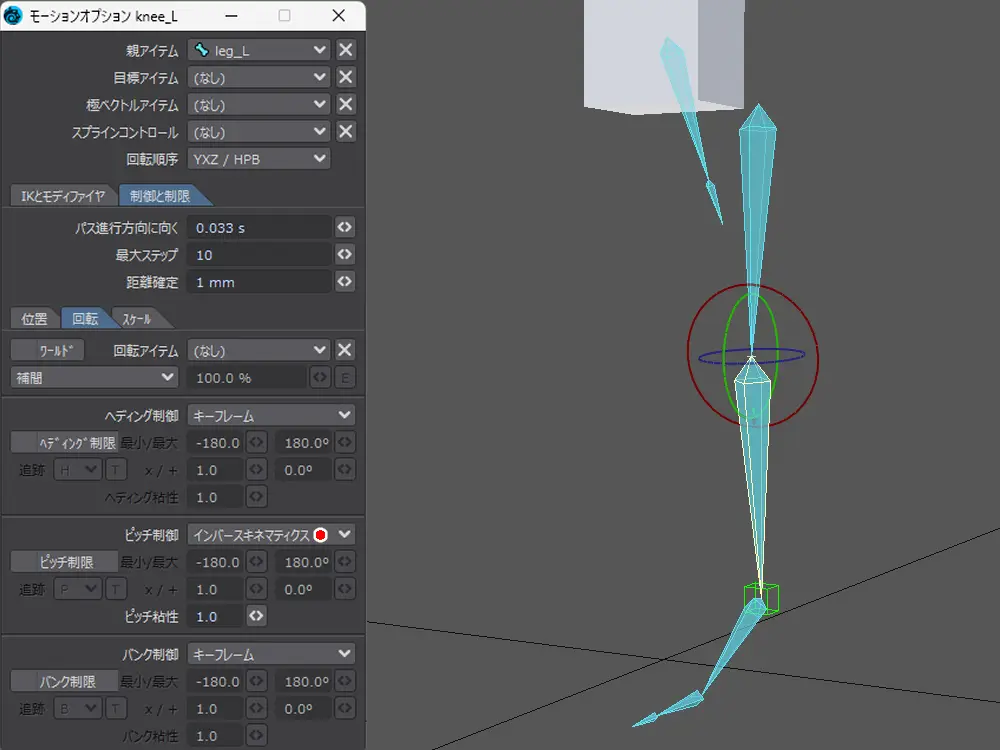
Task: Clear the parent item leg_L assignment
Action: tap(345, 50)
